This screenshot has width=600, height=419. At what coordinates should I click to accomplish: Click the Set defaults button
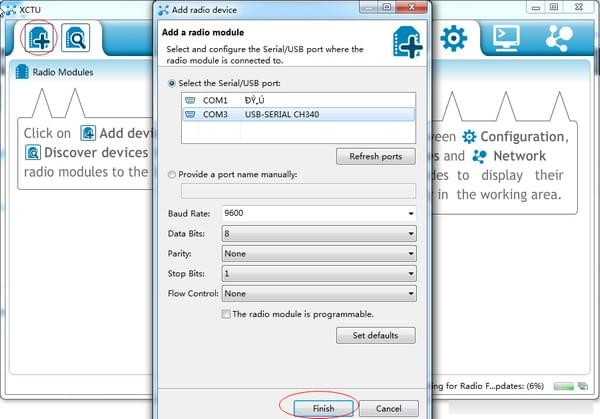coord(376,335)
